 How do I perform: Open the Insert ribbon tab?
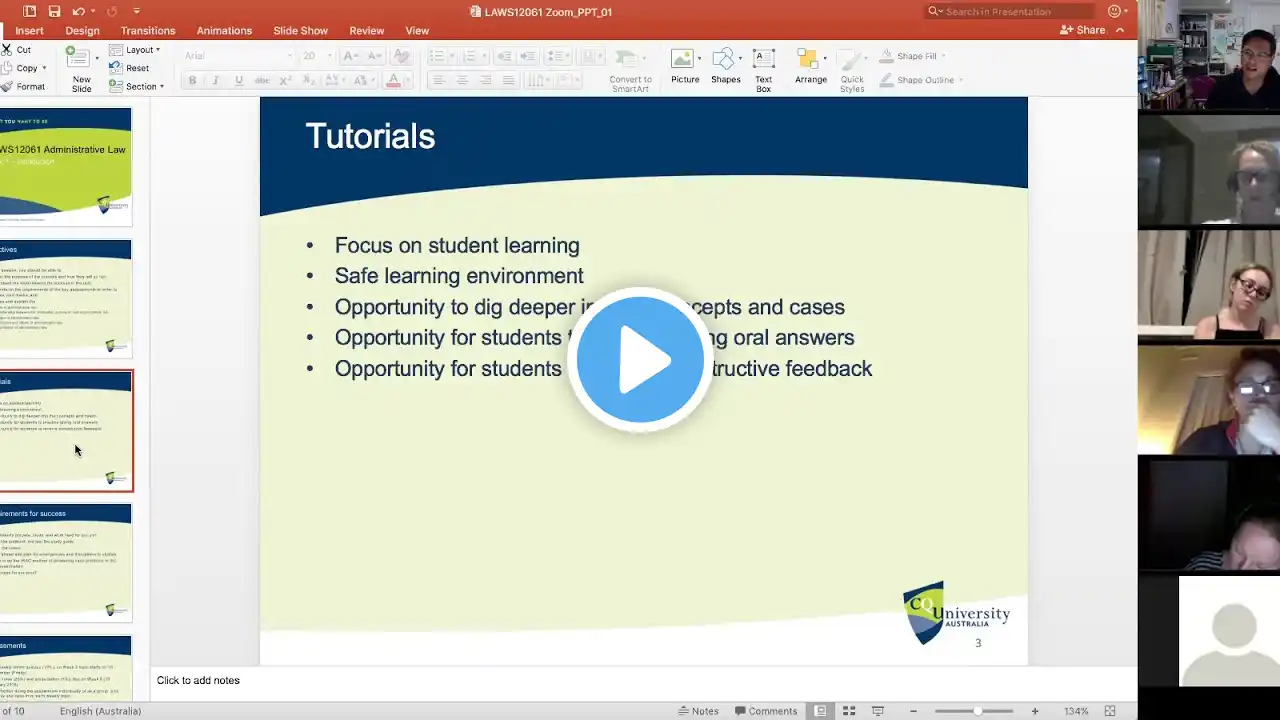pos(29,31)
